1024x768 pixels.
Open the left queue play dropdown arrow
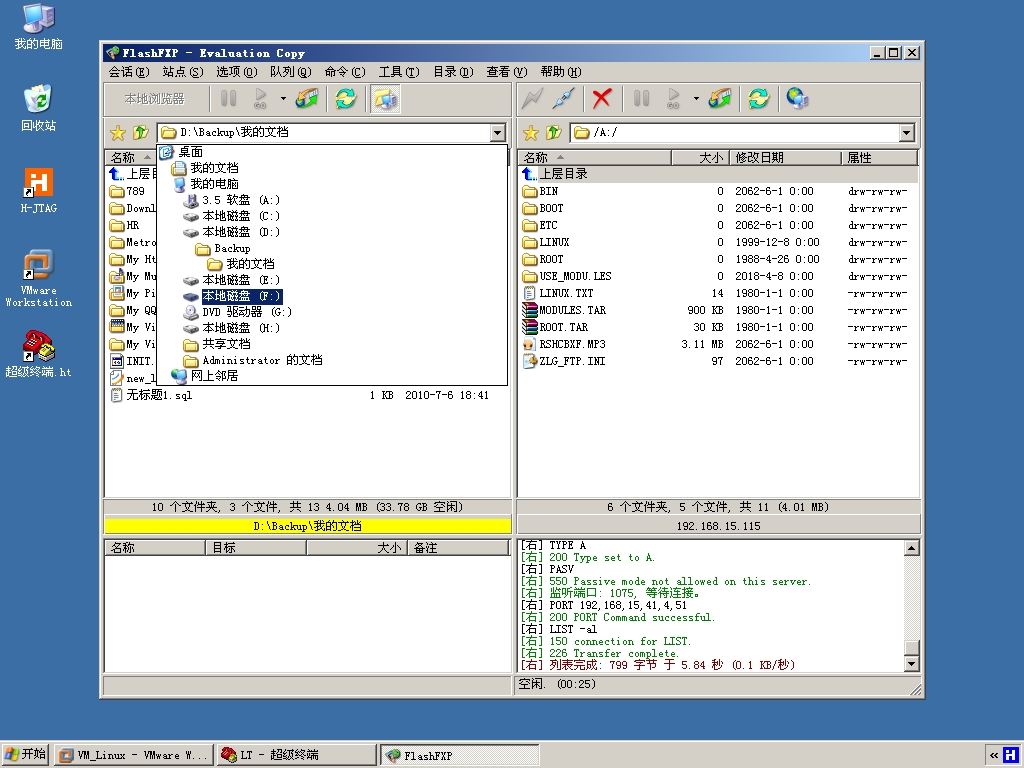coord(283,99)
